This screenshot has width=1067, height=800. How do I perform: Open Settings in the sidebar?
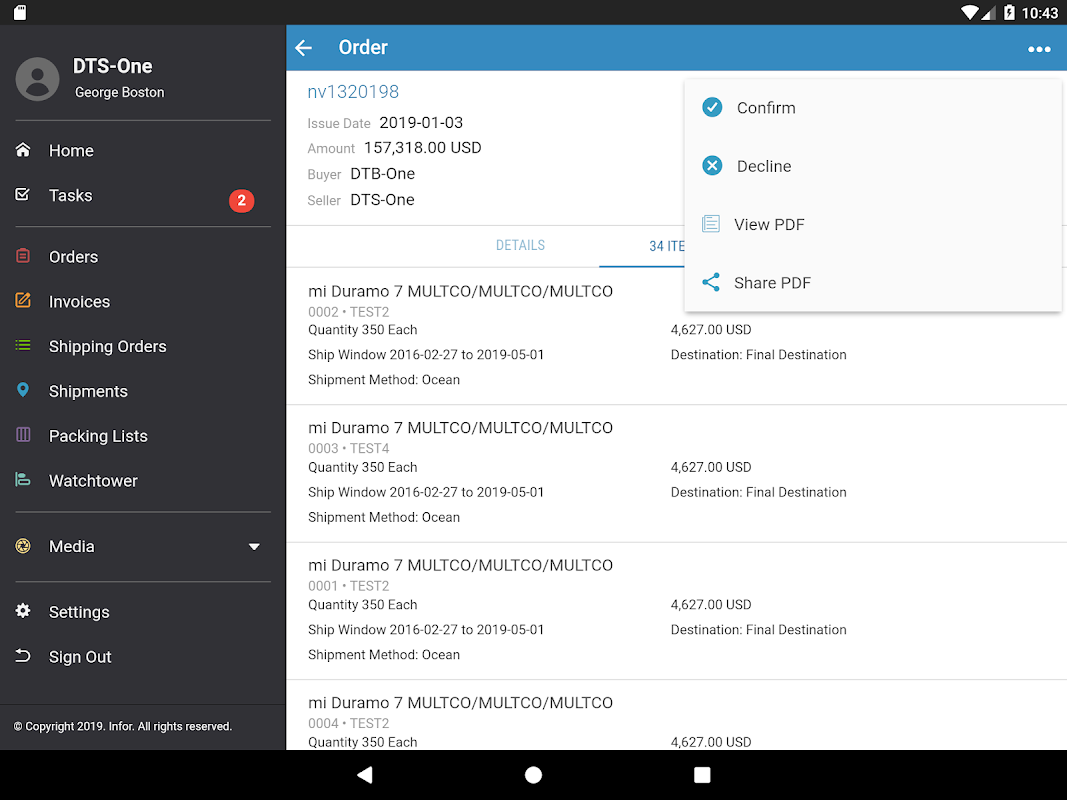click(x=79, y=612)
